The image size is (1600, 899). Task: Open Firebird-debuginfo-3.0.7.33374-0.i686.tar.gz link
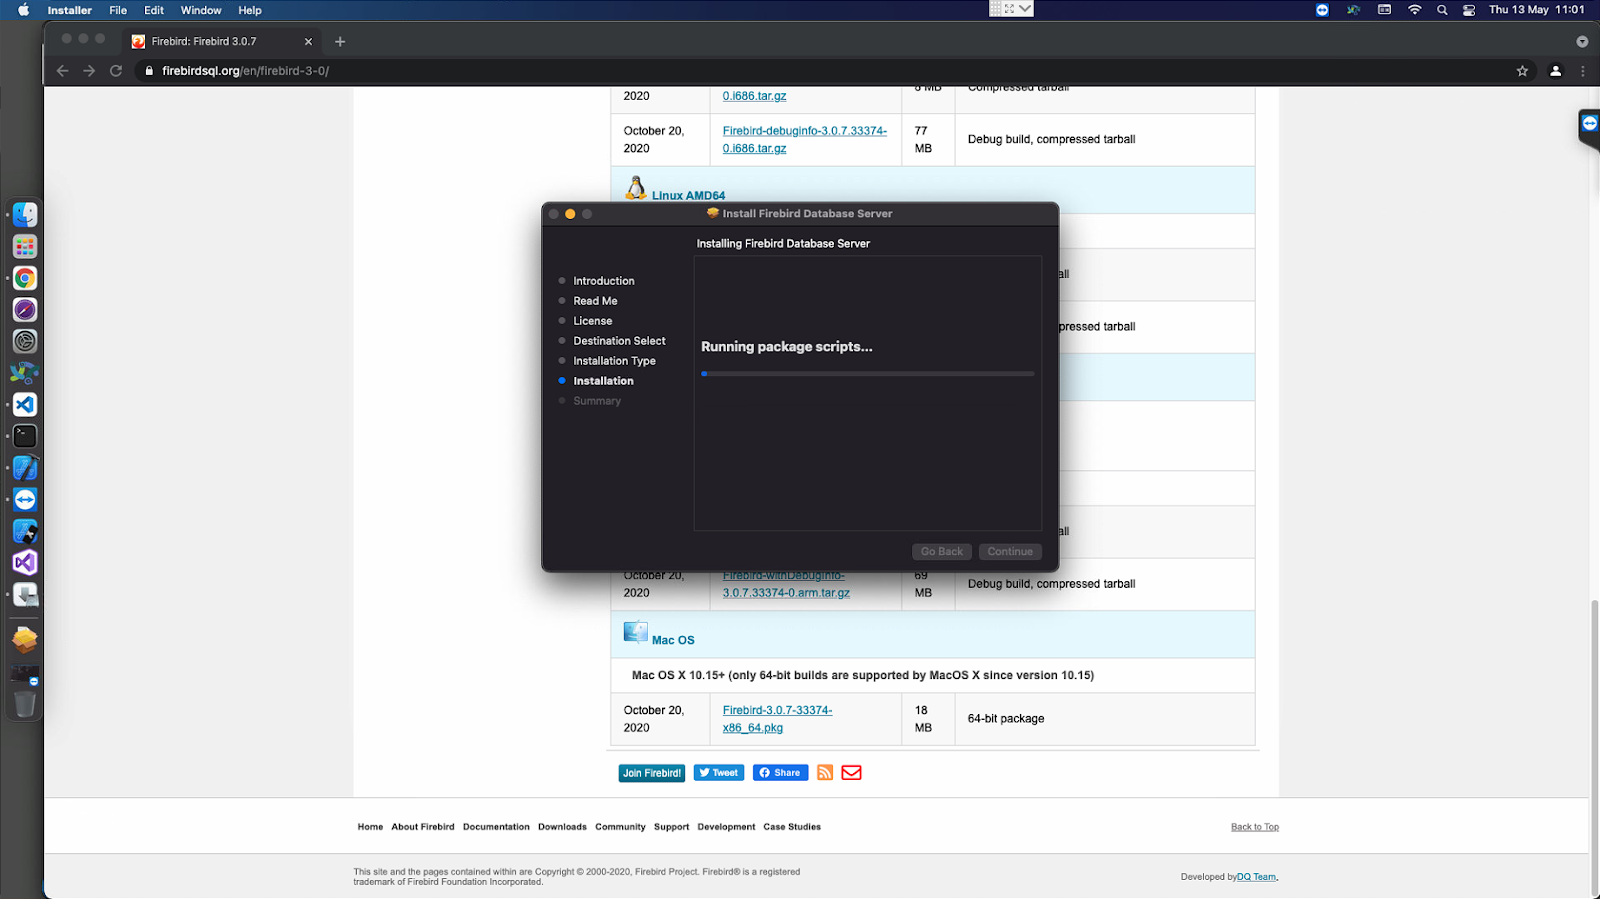(x=805, y=139)
